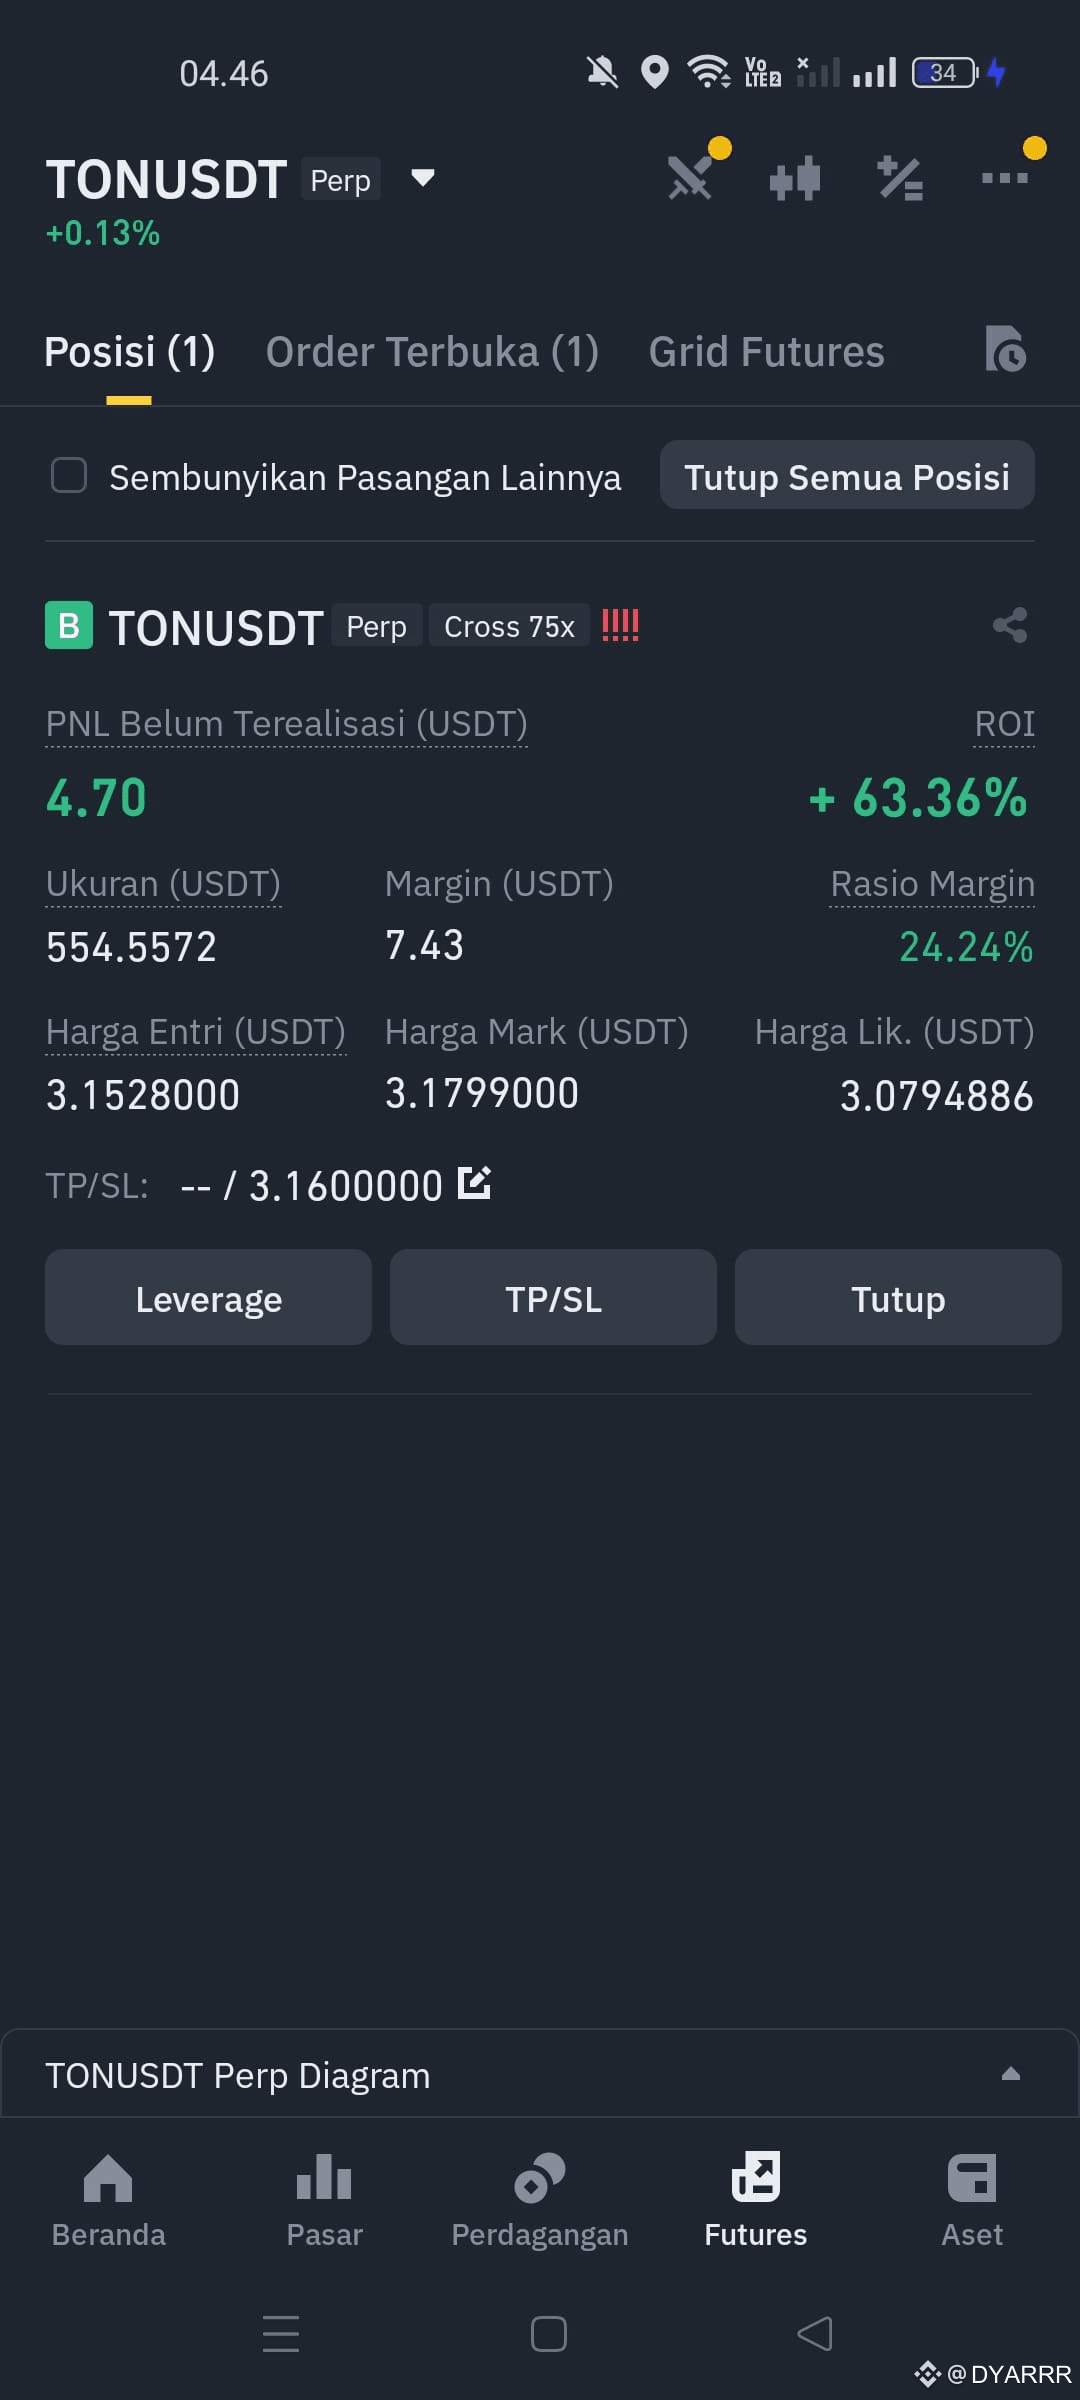This screenshot has width=1080, height=2400.
Task: Open the candlestick chart icon
Action: point(795,179)
